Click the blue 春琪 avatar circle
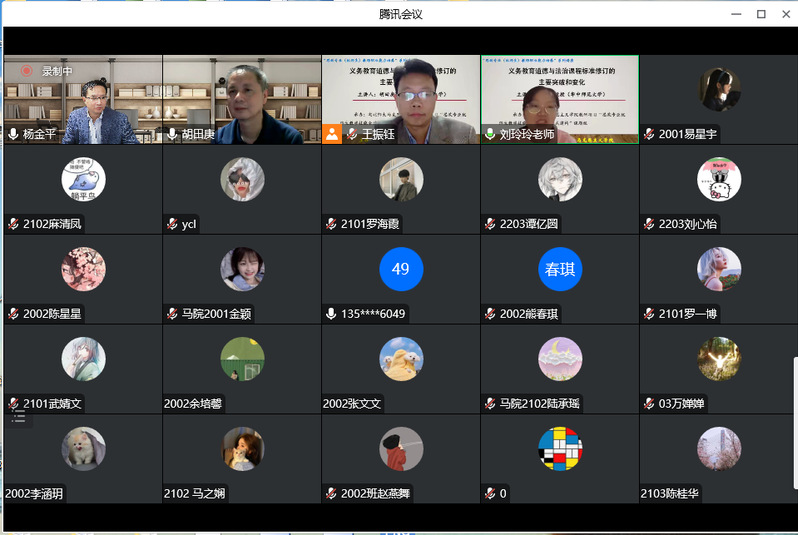The width and height of the screenshot is (798, 535). click(560, 269)
